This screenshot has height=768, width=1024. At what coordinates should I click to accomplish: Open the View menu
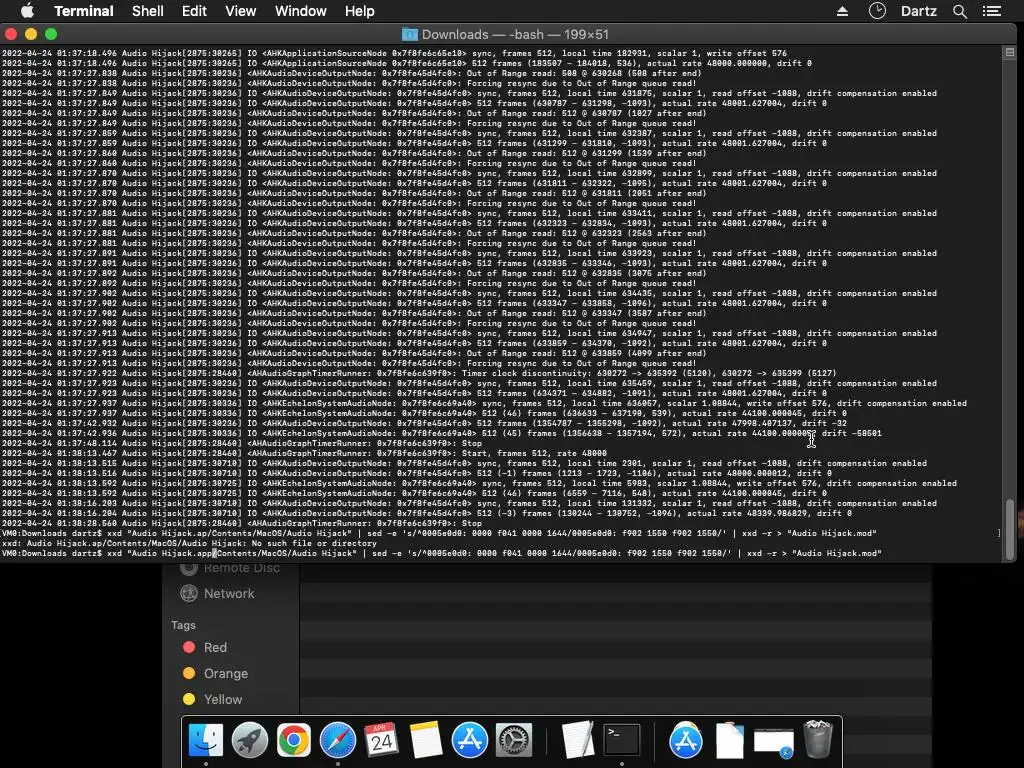coord(240,11)
